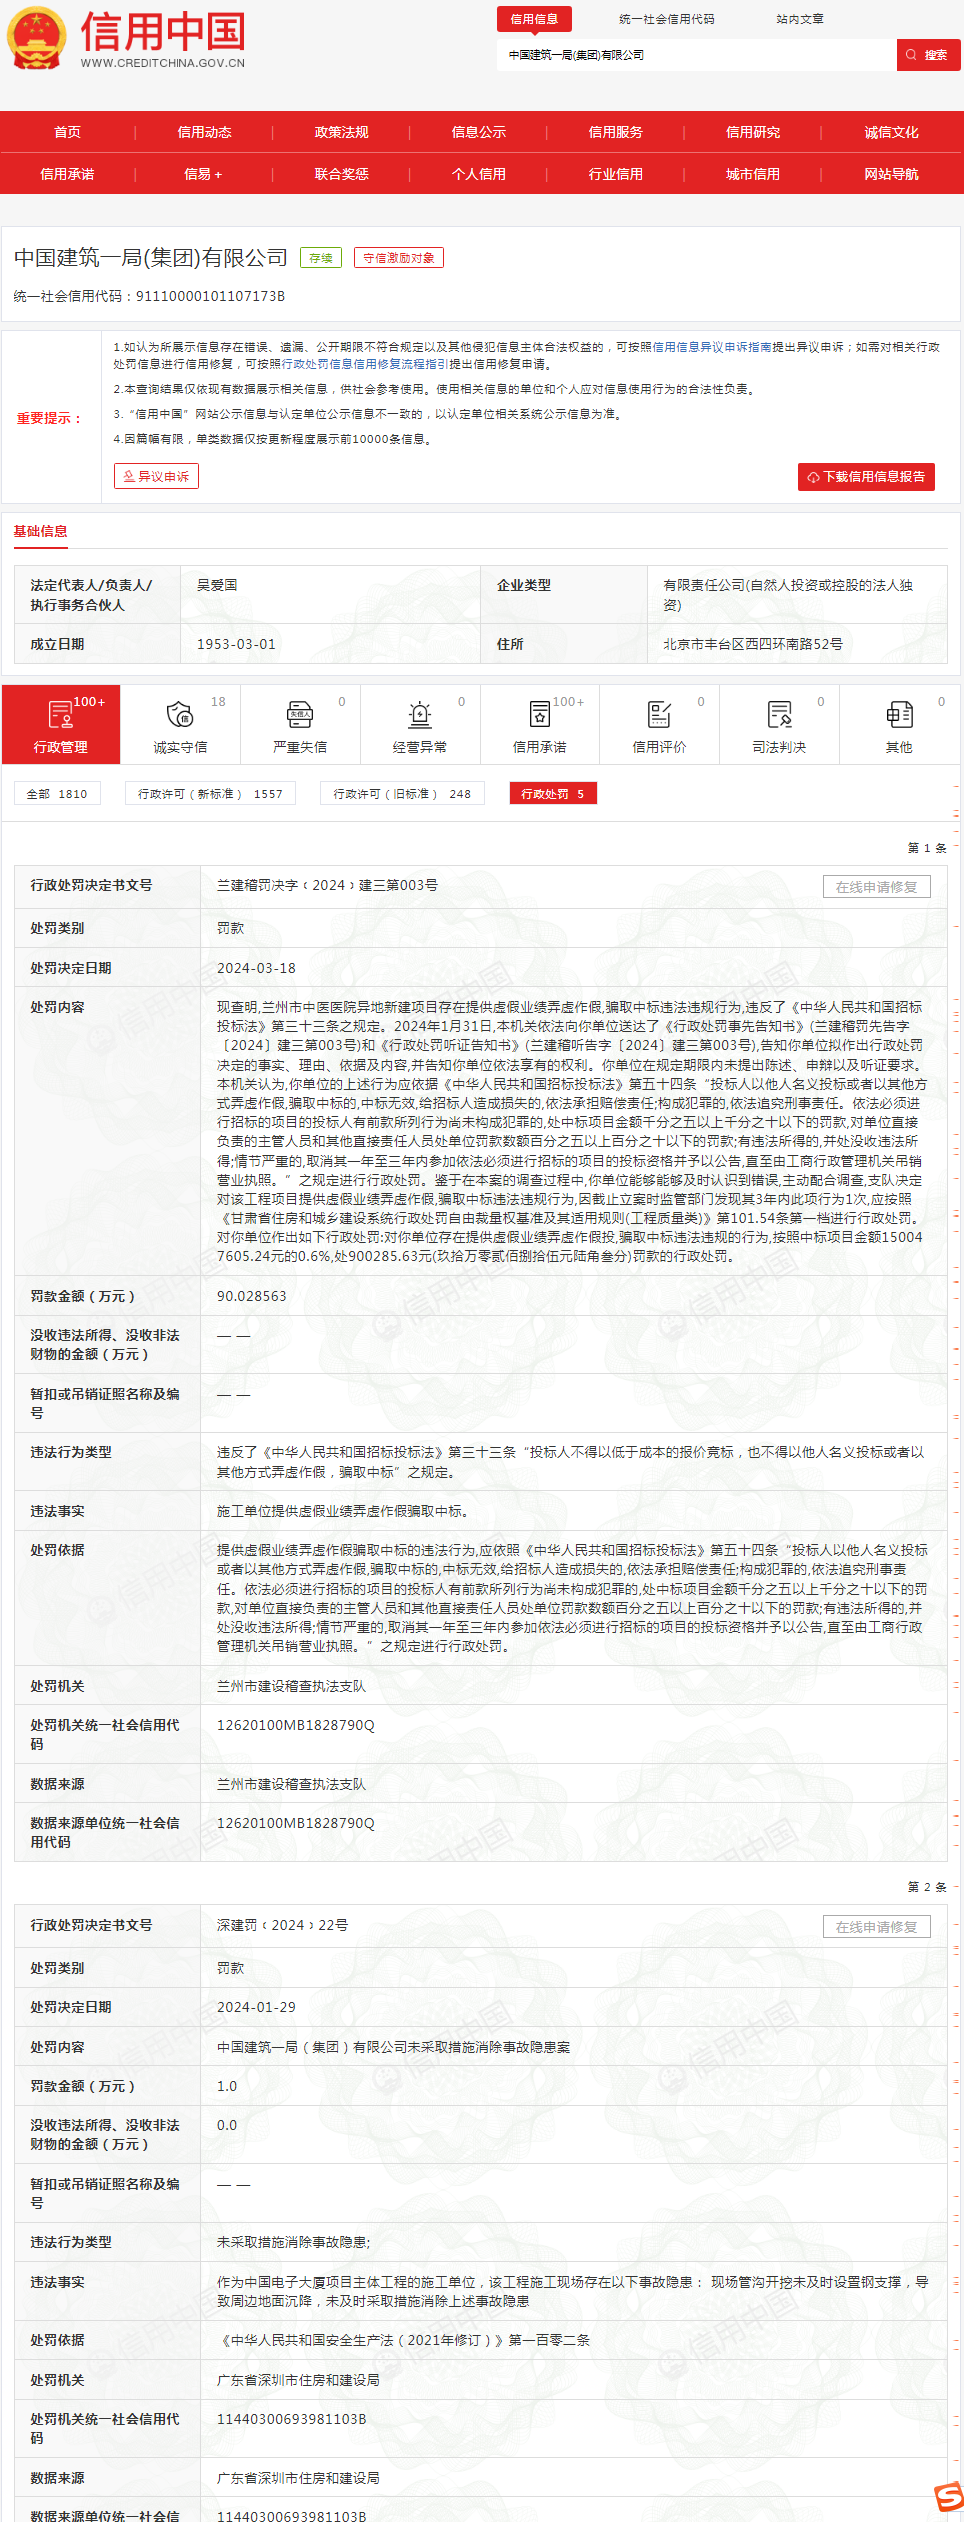Viewport: 964px width, 2522px height.
Task: Open the 政策法规 navigation item
Action: coord(341,132)
